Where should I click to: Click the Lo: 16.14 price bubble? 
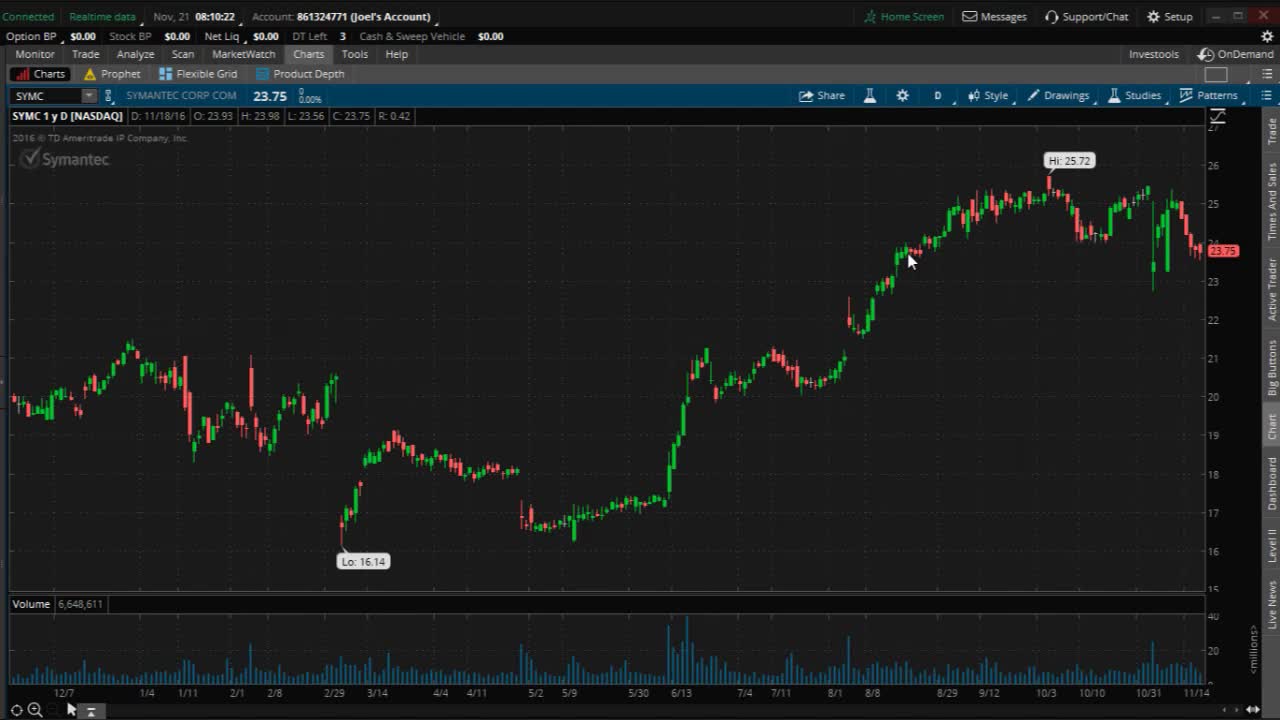tap(363, 562)
